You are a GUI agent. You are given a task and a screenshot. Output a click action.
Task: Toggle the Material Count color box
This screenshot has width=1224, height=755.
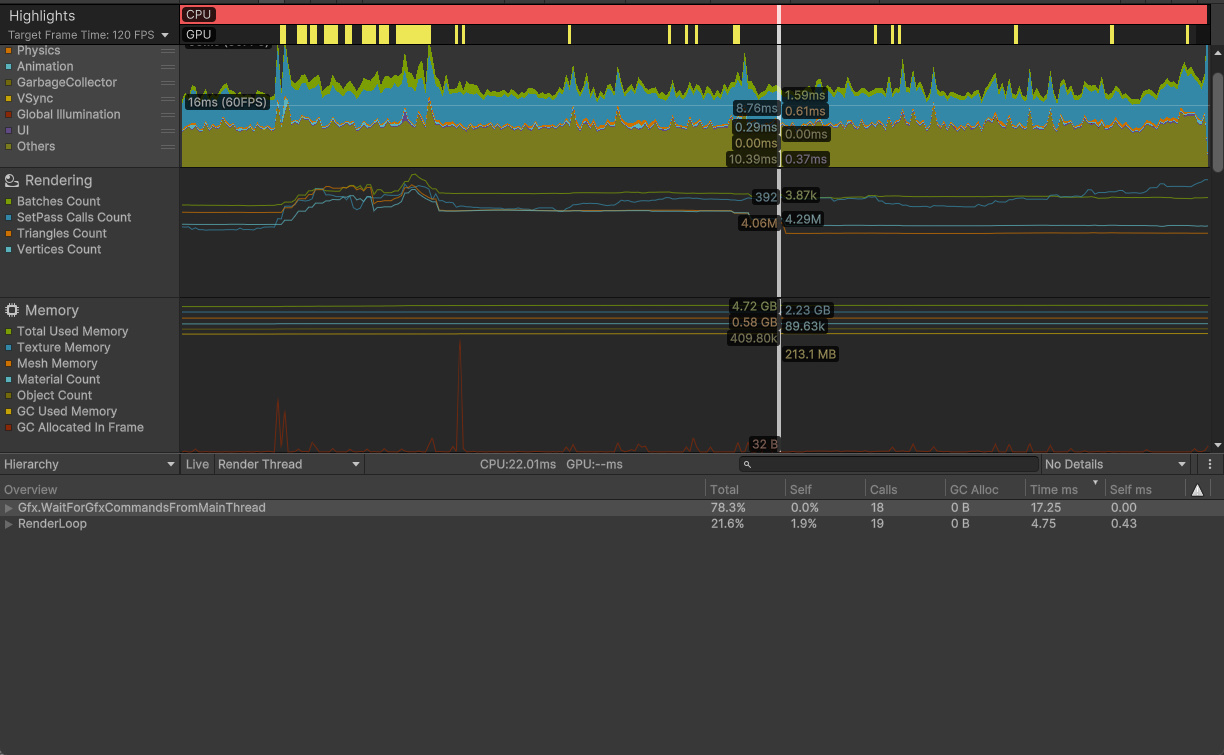(x=9, y=379)
